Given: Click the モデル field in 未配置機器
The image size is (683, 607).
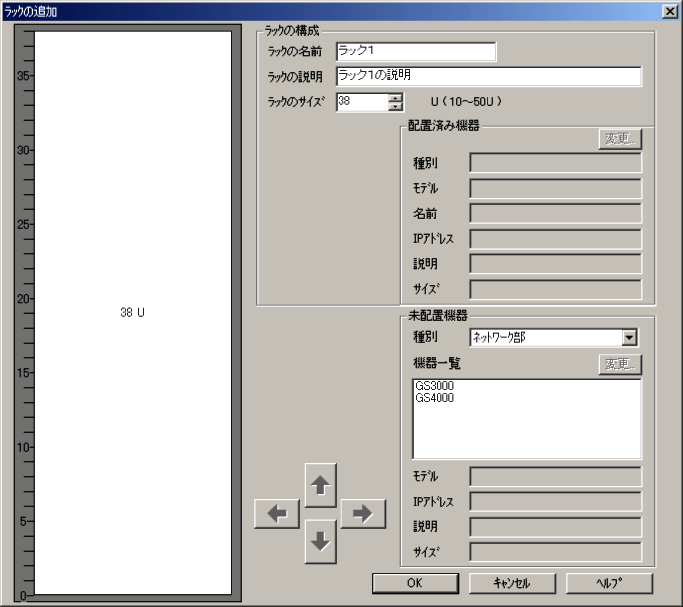Looking at the screenshot, I should click(555, 476).
